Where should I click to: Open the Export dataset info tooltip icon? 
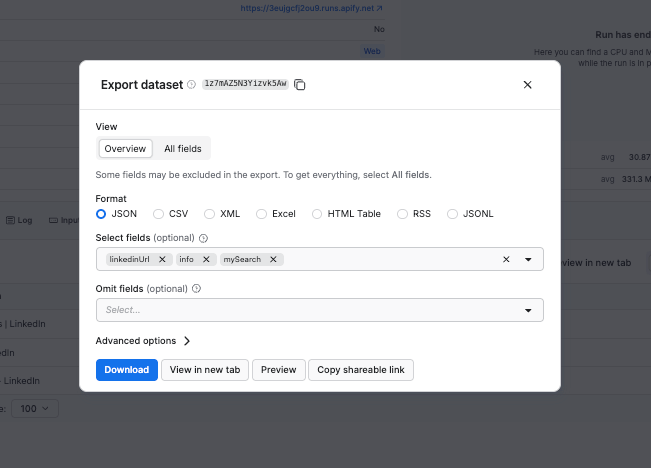(191, 85)
